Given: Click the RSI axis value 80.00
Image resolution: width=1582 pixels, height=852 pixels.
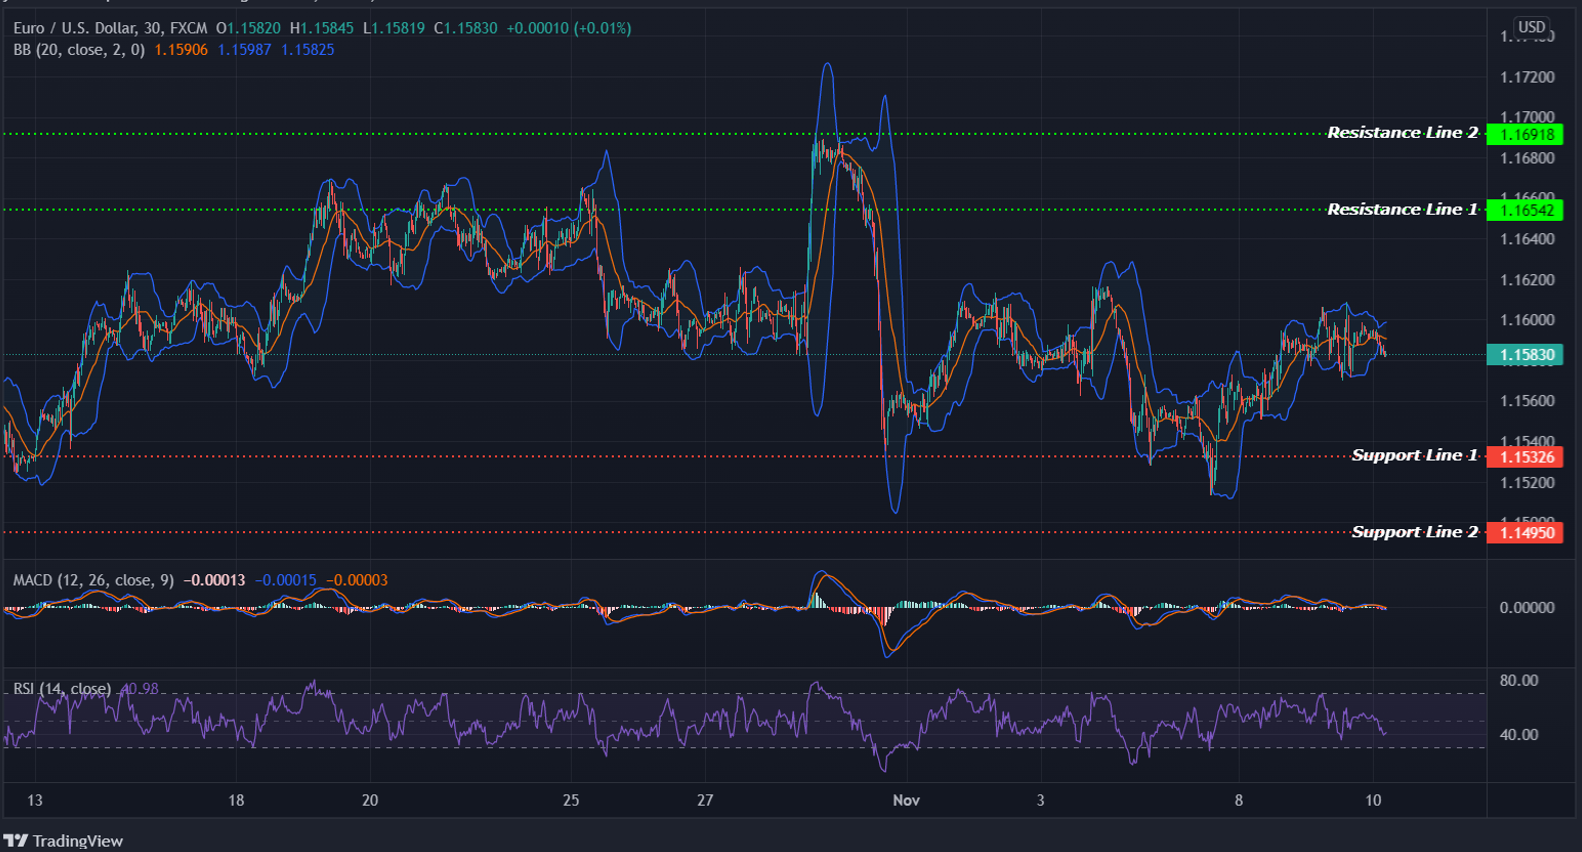Looking at the screenshot, I should pos(1519,680).
